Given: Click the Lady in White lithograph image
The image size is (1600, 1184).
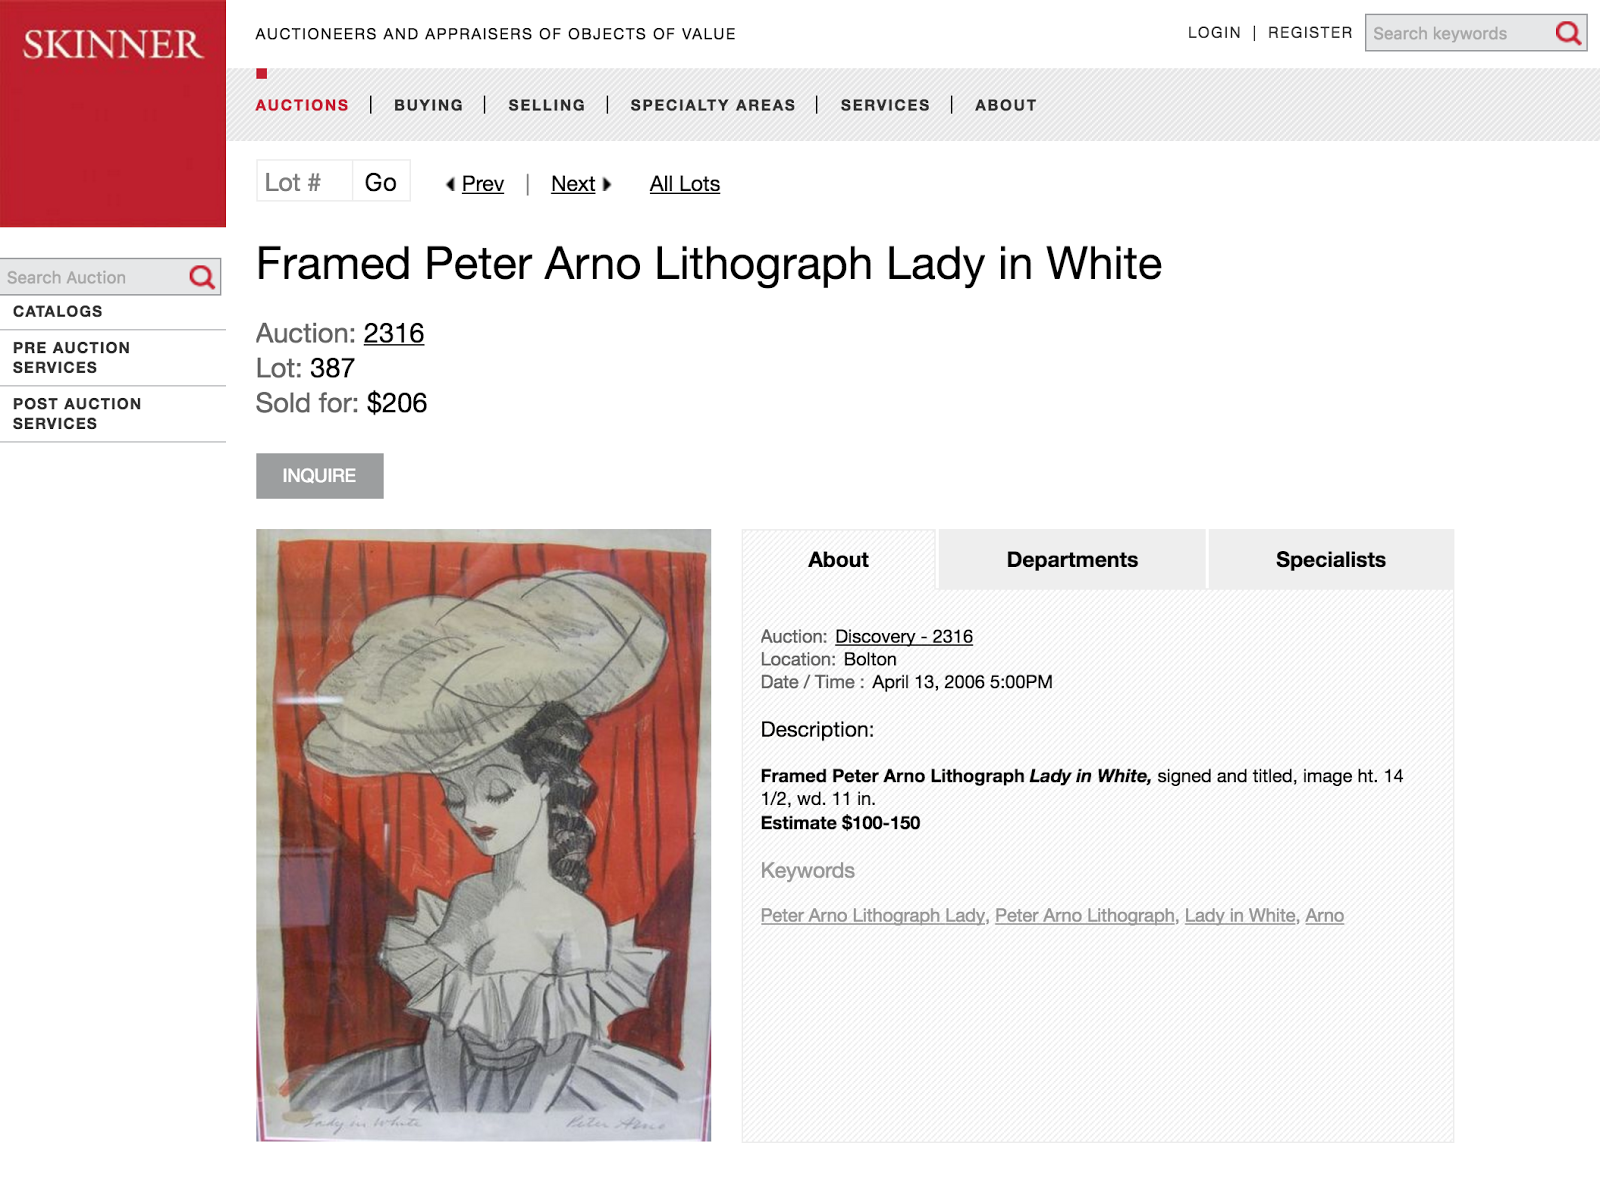Looking at the screenshot, I should [483, 835].
